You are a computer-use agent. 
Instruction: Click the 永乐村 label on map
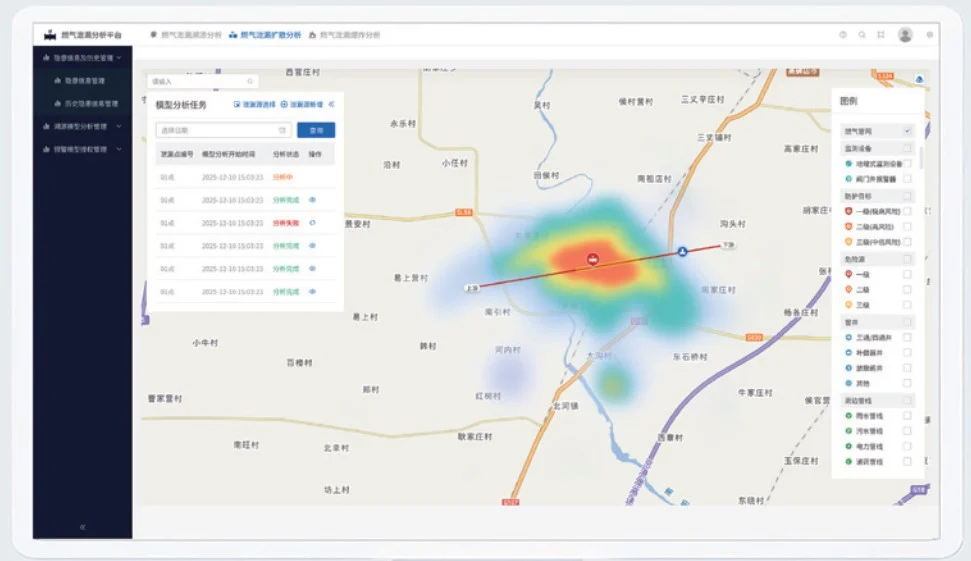(x=403, y=123)
